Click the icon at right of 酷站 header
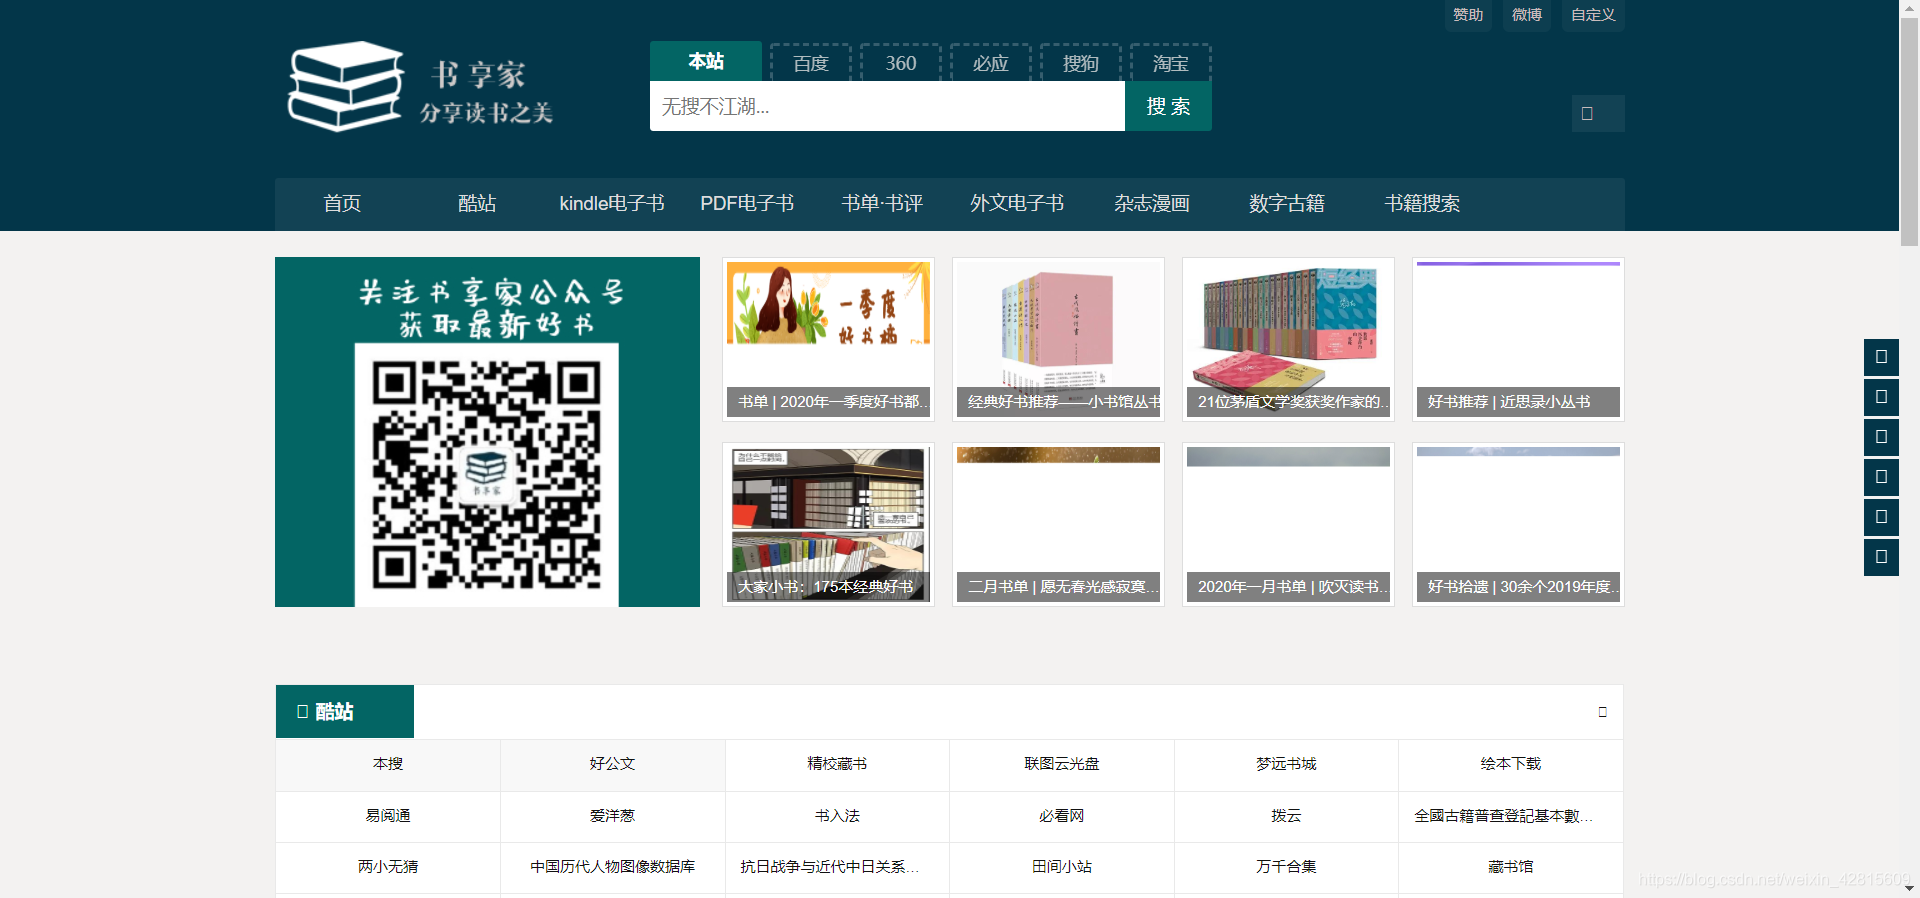The width and height of the screenshot is (1920, 898). point(1602,712)
